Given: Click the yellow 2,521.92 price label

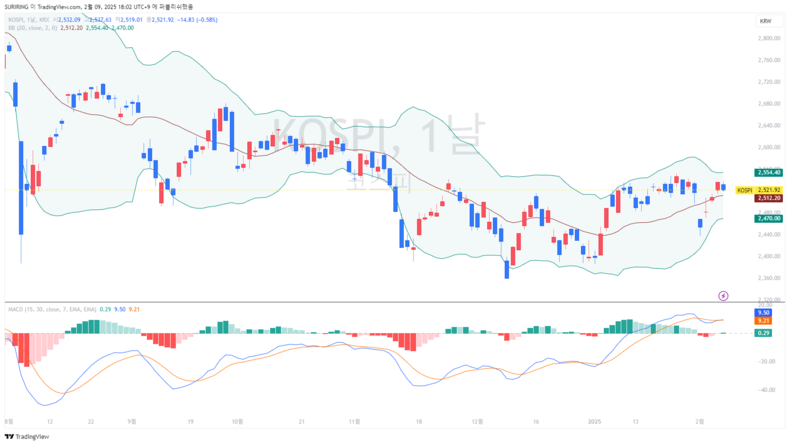Looking at the screenshot, I should (768, 190).
